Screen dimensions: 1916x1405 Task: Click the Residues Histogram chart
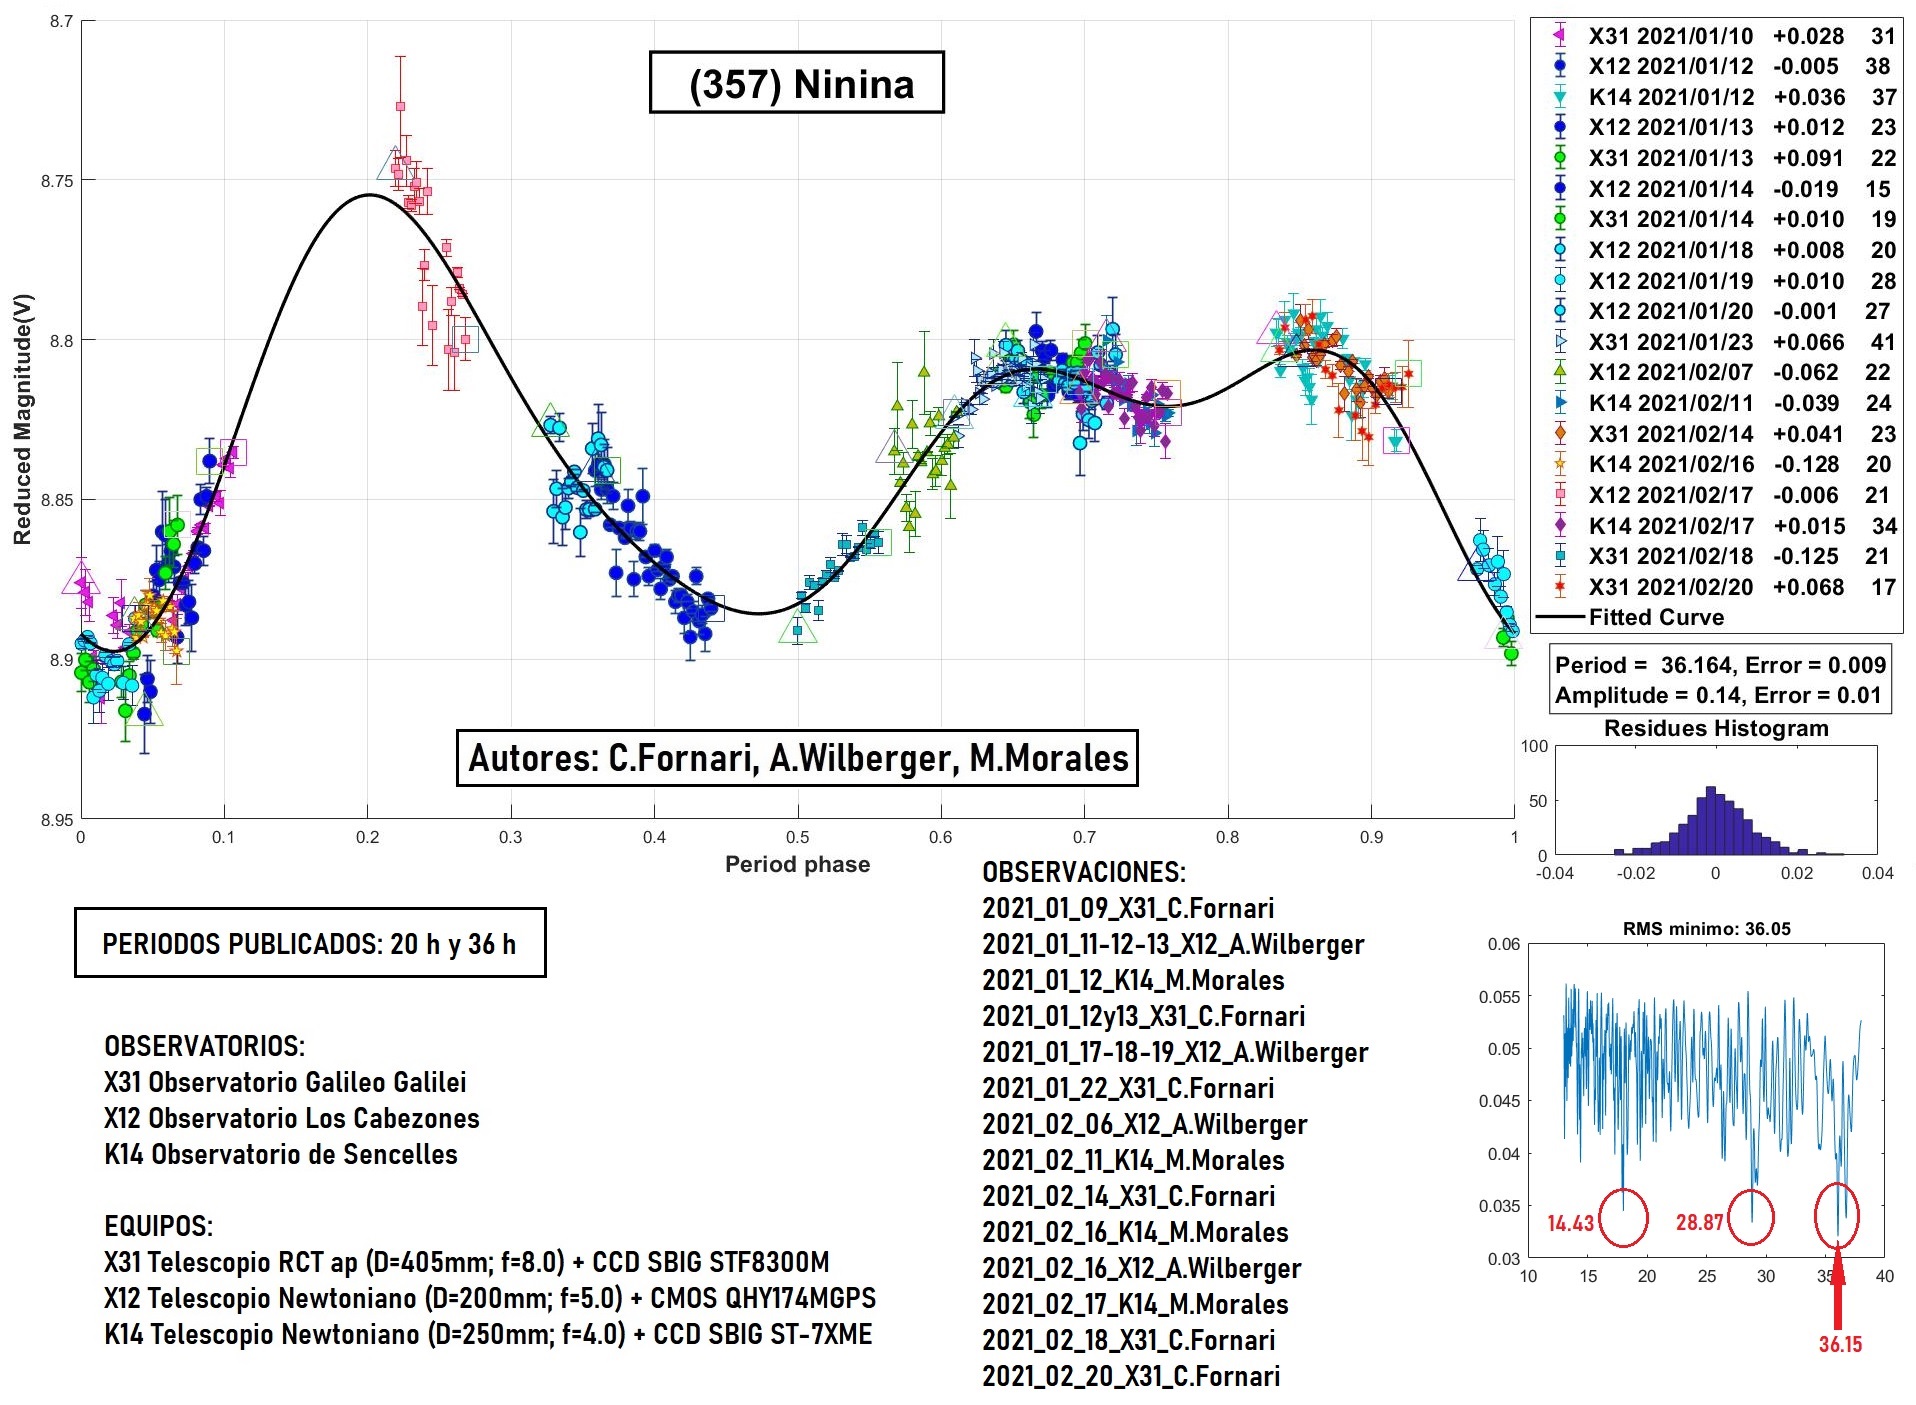tap(1715, 800)
